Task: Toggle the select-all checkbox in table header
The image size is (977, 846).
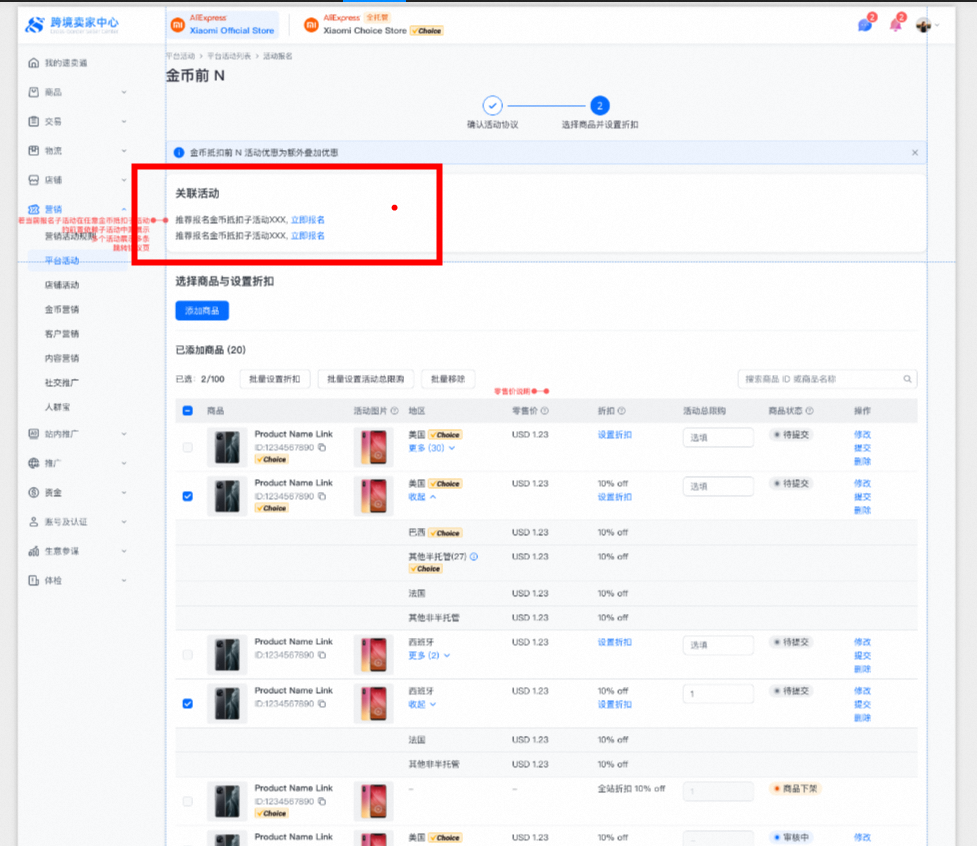Action: [188, 411]
